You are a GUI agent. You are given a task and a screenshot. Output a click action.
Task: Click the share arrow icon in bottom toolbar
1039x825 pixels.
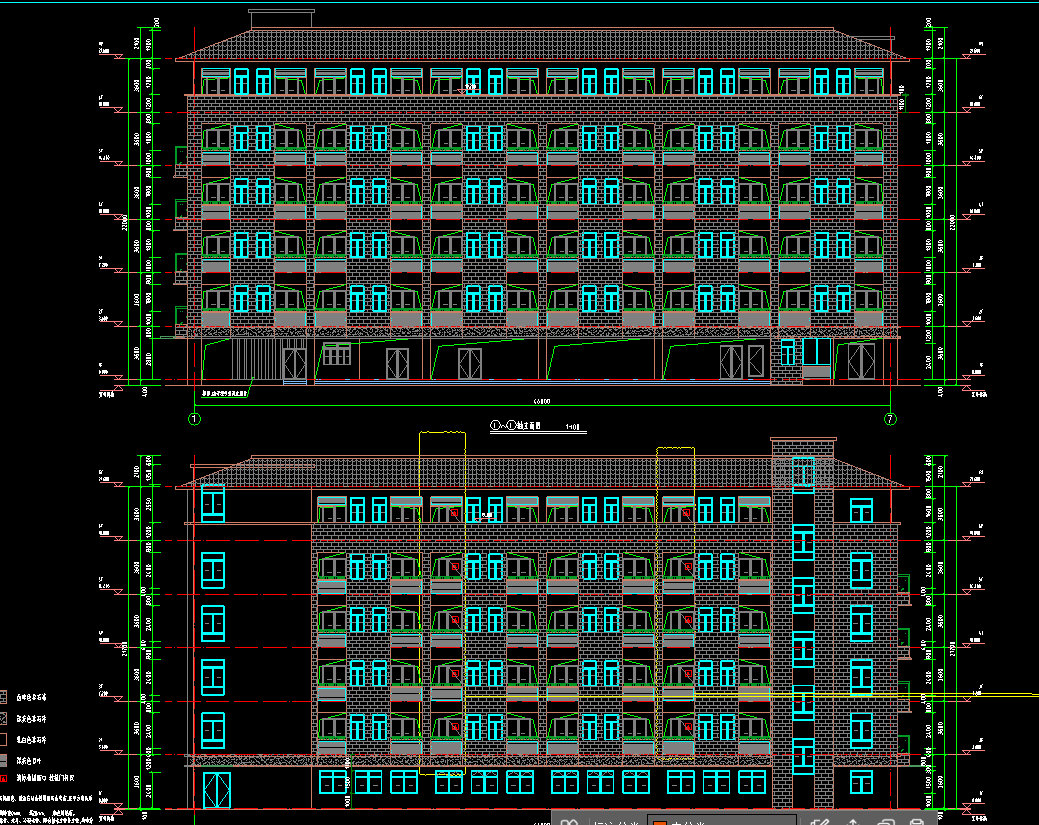point(853,822)
